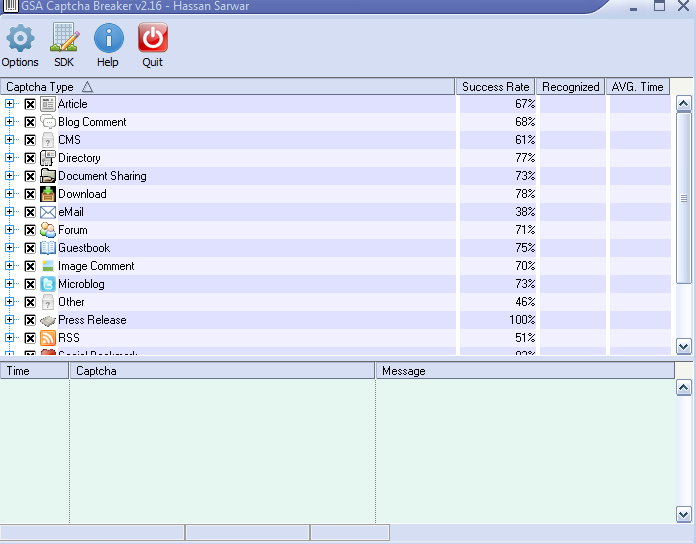Toggle the Forum checkbox

pos(30,230)
